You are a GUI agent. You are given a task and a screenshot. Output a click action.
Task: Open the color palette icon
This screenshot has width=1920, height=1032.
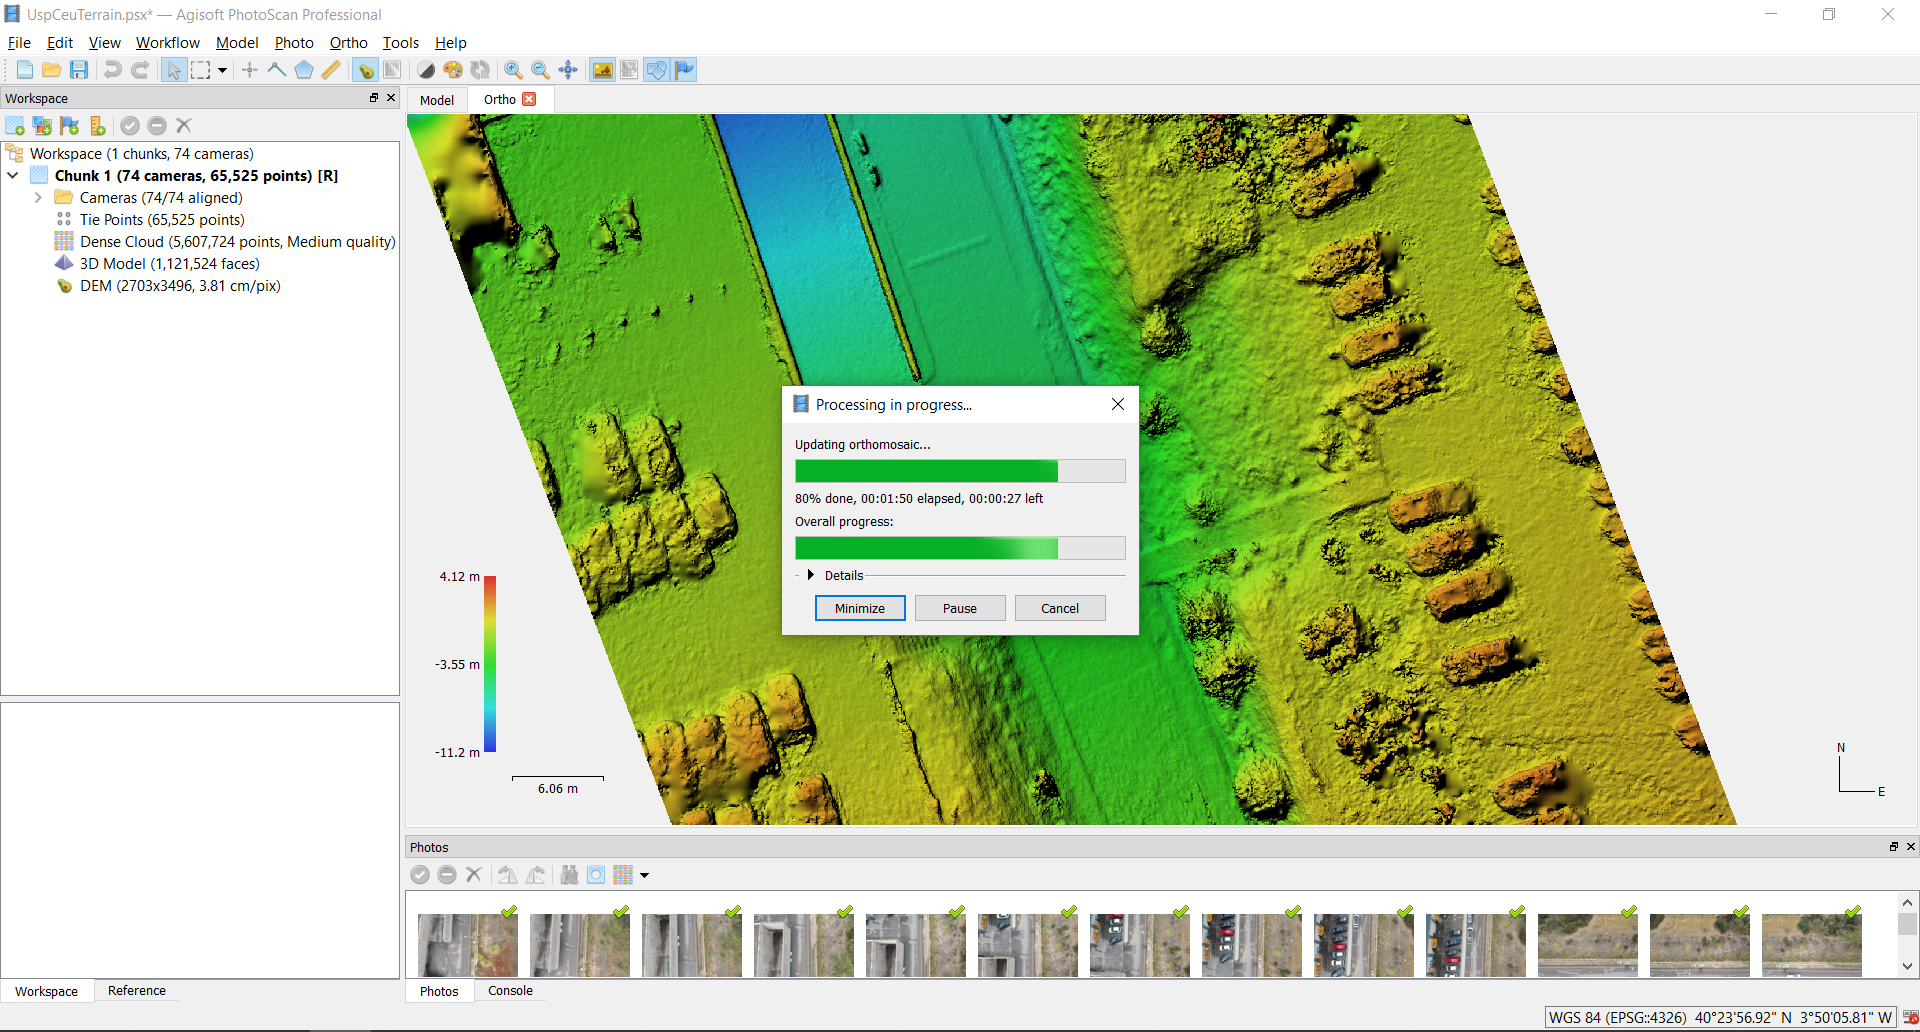(453, 70)
